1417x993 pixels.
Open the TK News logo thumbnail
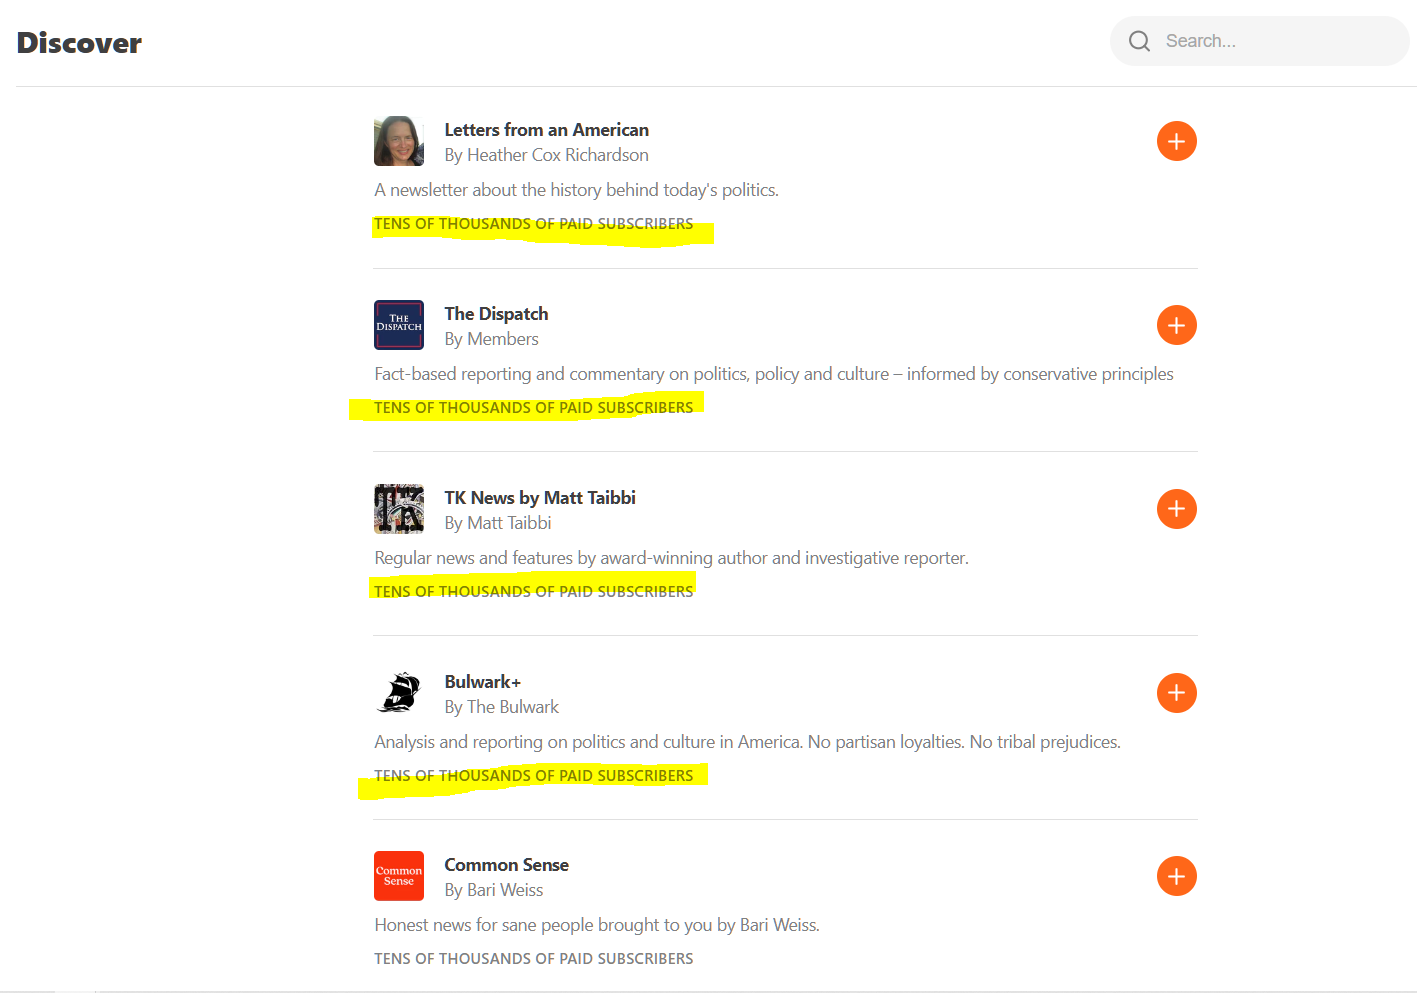point(399,509)
